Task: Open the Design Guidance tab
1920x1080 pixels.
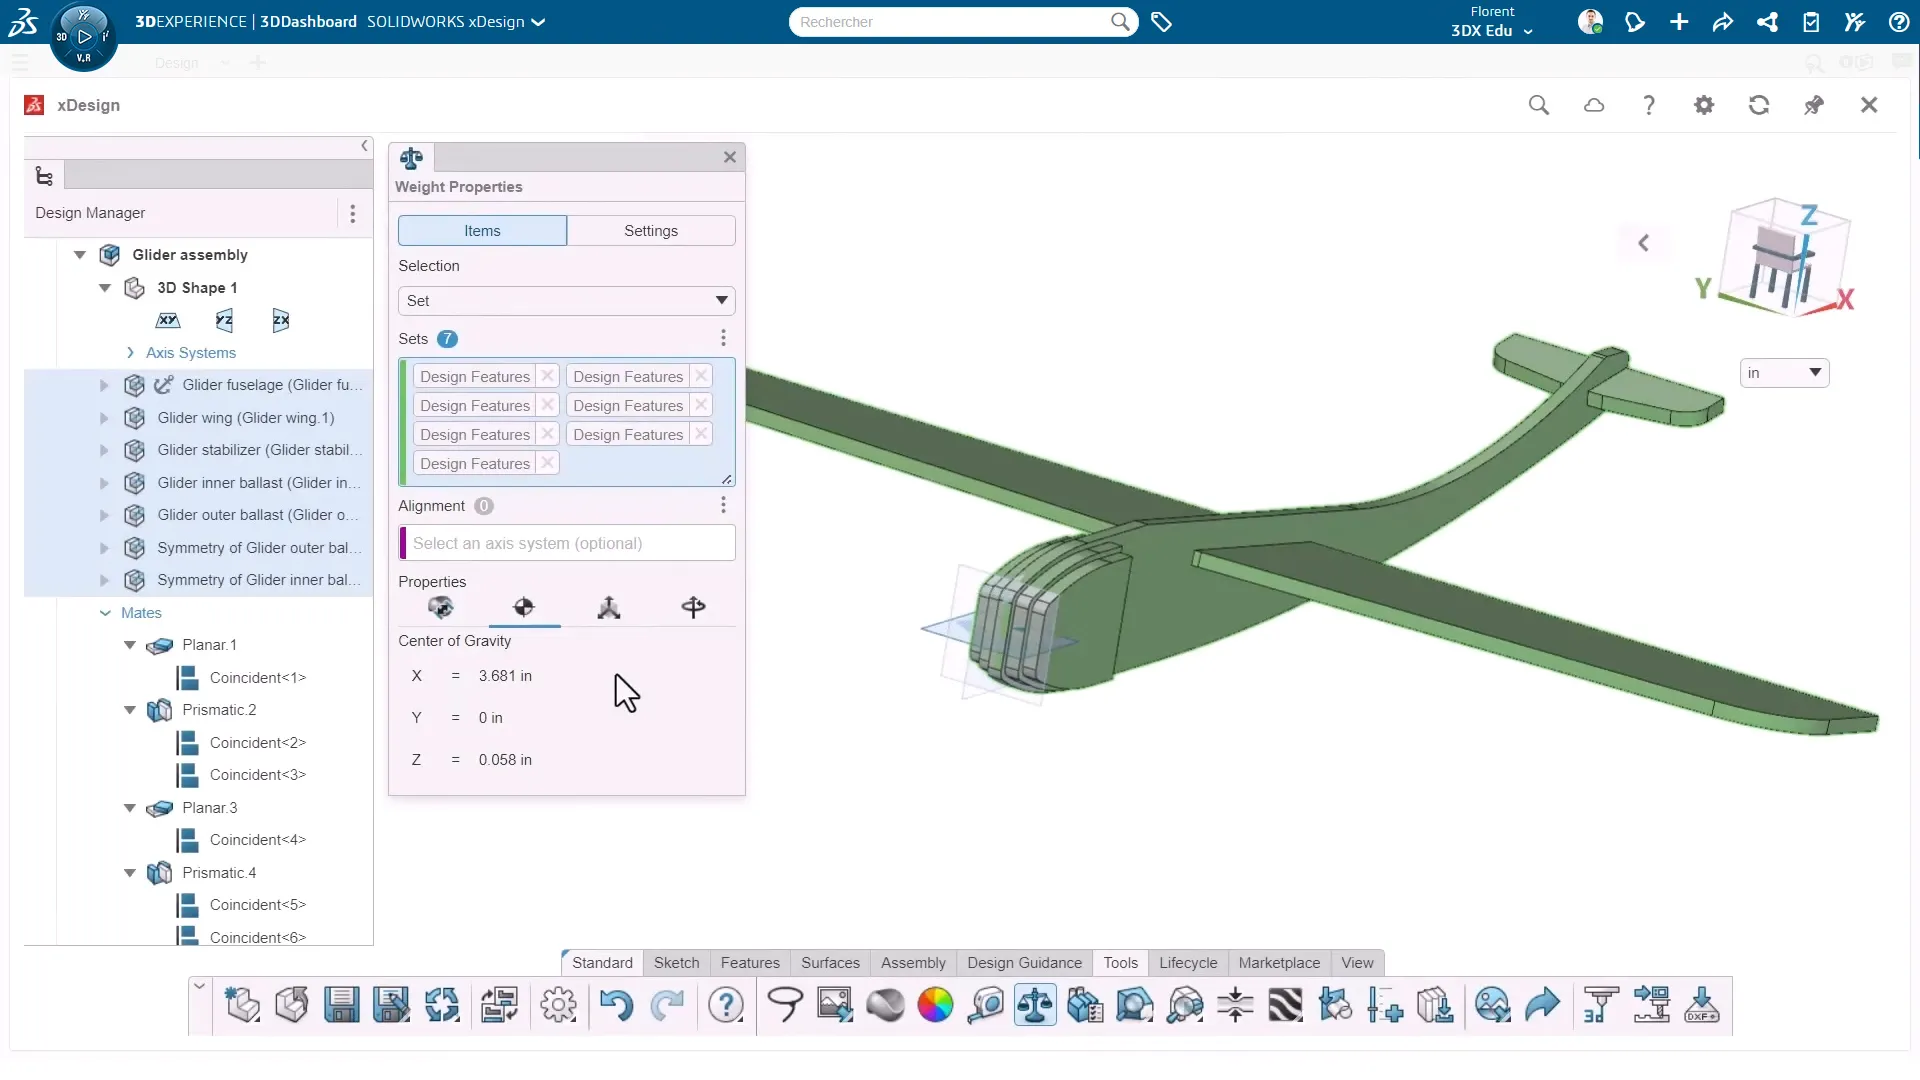Action: [x=1024, y=962]
